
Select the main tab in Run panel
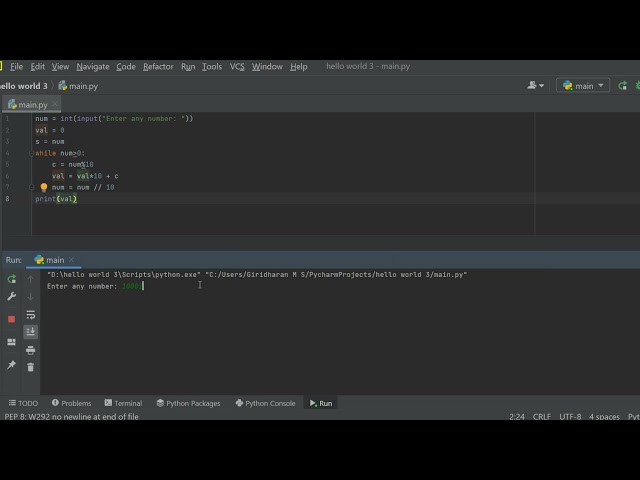(x=49, y=260)
